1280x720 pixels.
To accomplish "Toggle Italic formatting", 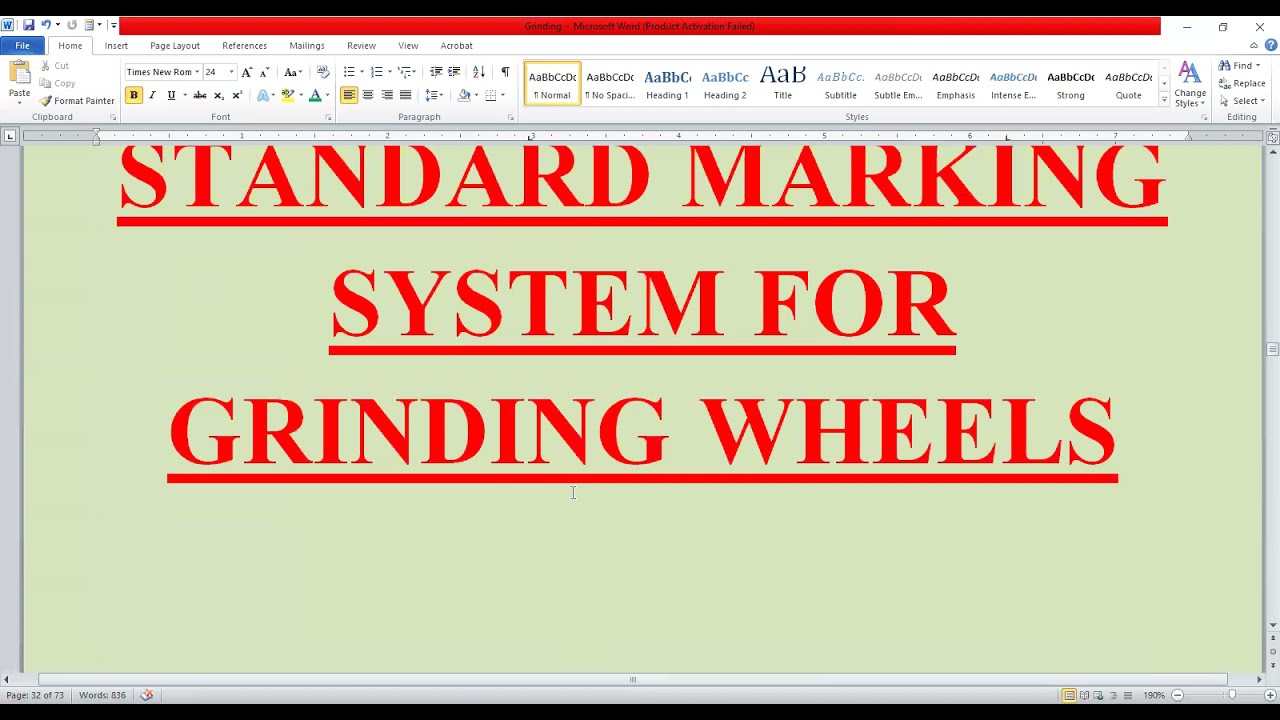I will click(152, 95).
